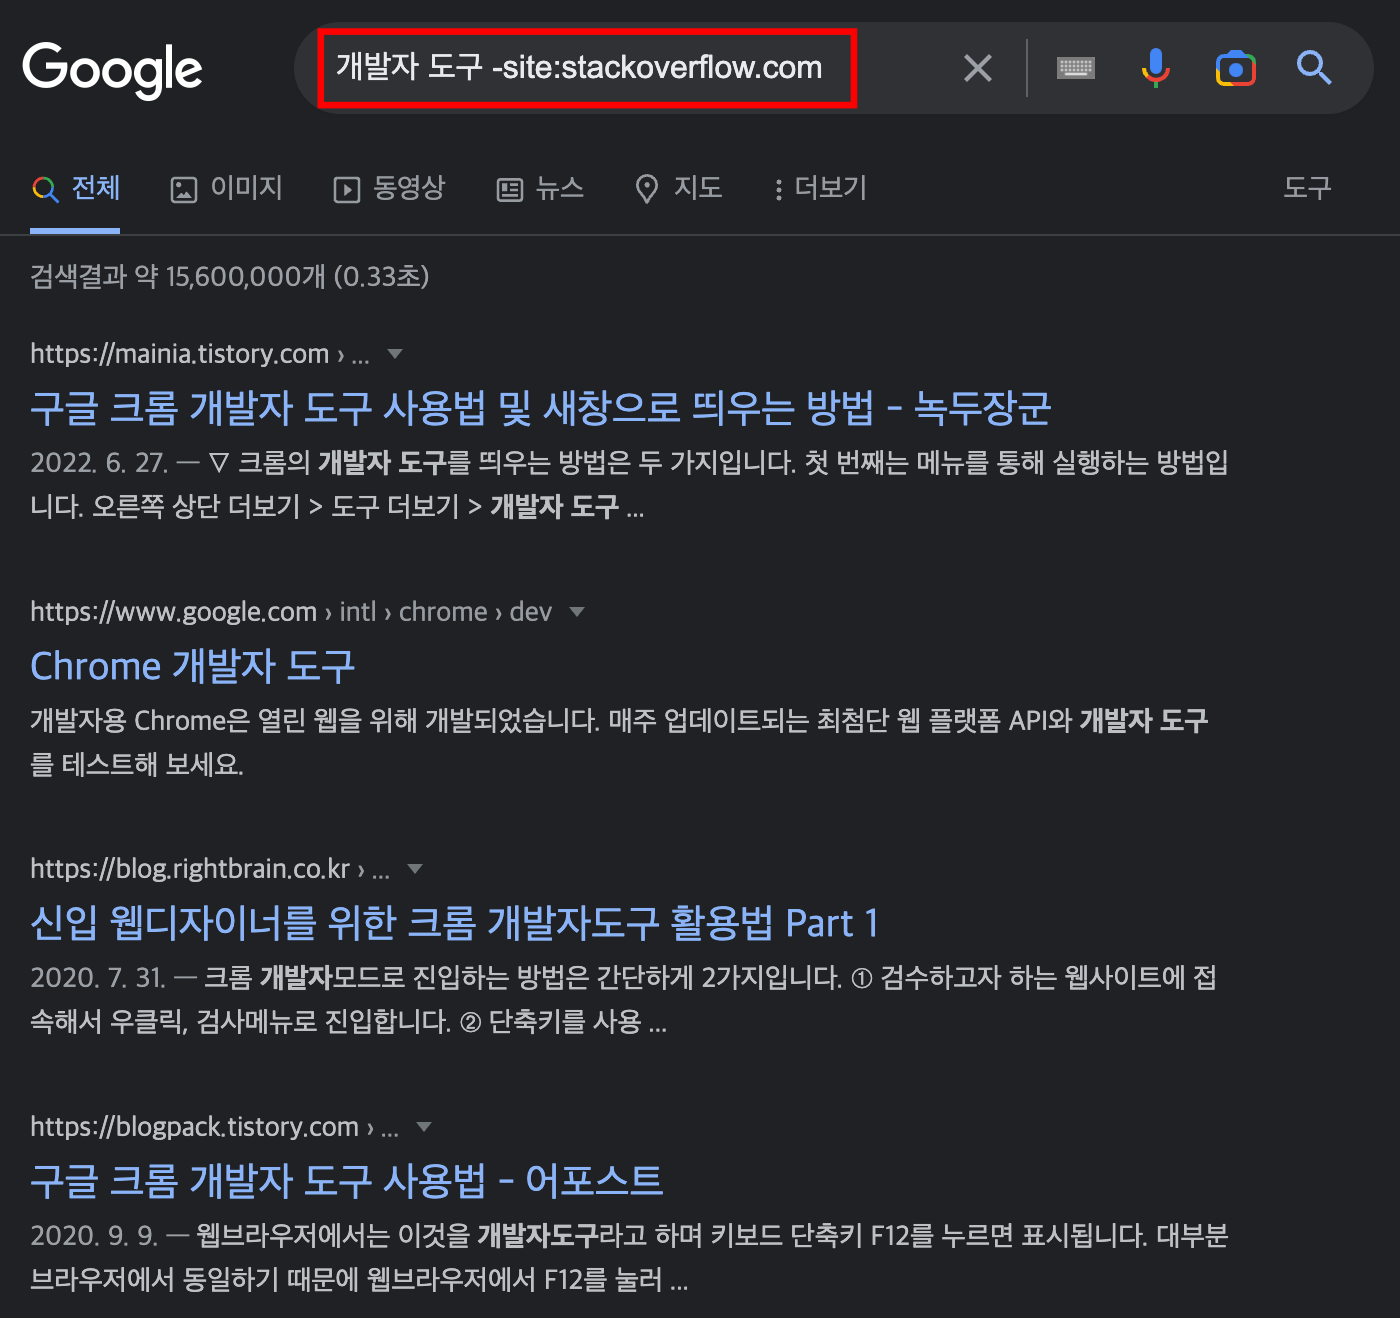Start voice search with the microphone icon
This screenshot has width=1400, height=1318.
1155,68
